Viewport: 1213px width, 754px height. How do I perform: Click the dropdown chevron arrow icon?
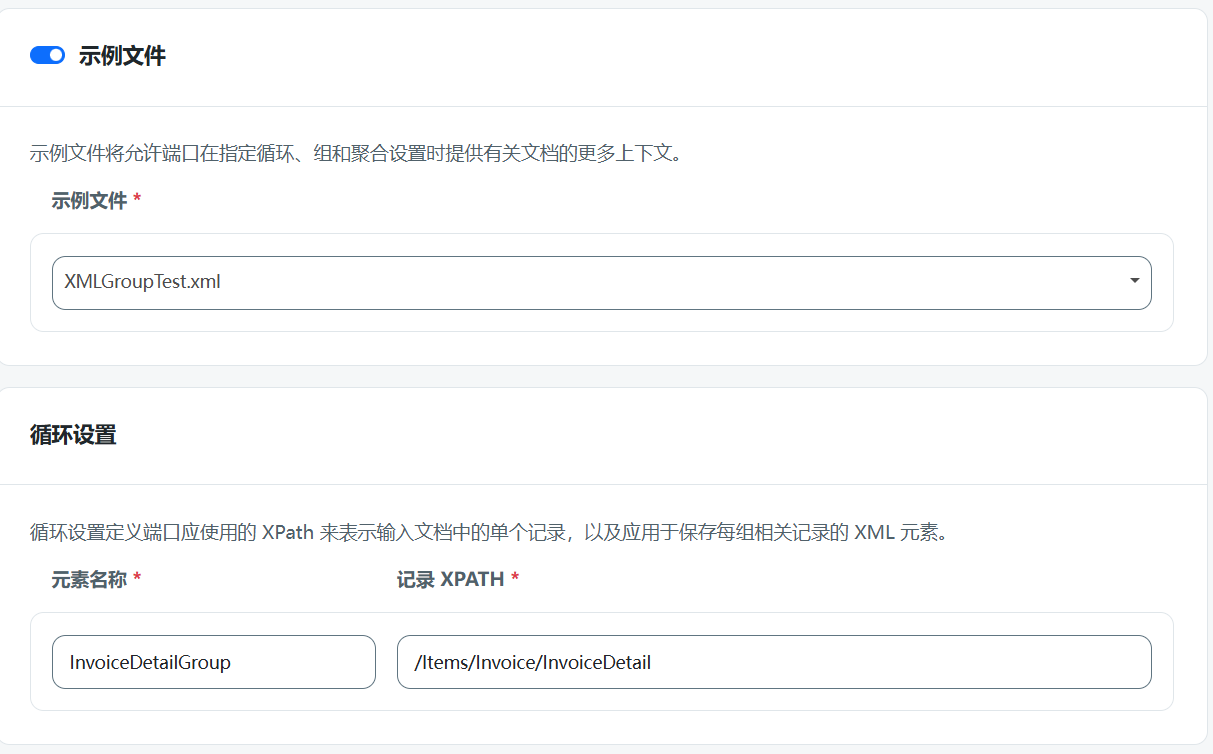(1135, 283)
